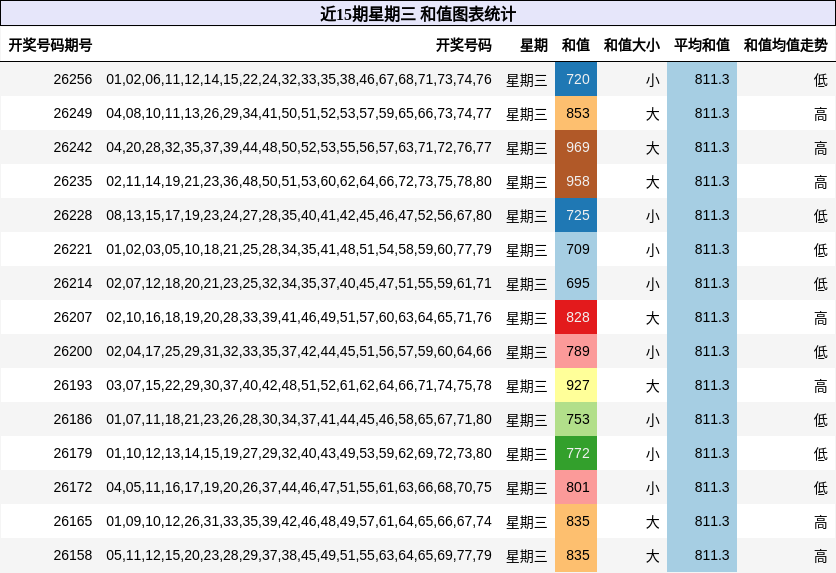Click the drawn numbers starting 01,07,11,18 of issue 26186
The width and height of the screenshot is (836, 573).
(x=299, y=419)
